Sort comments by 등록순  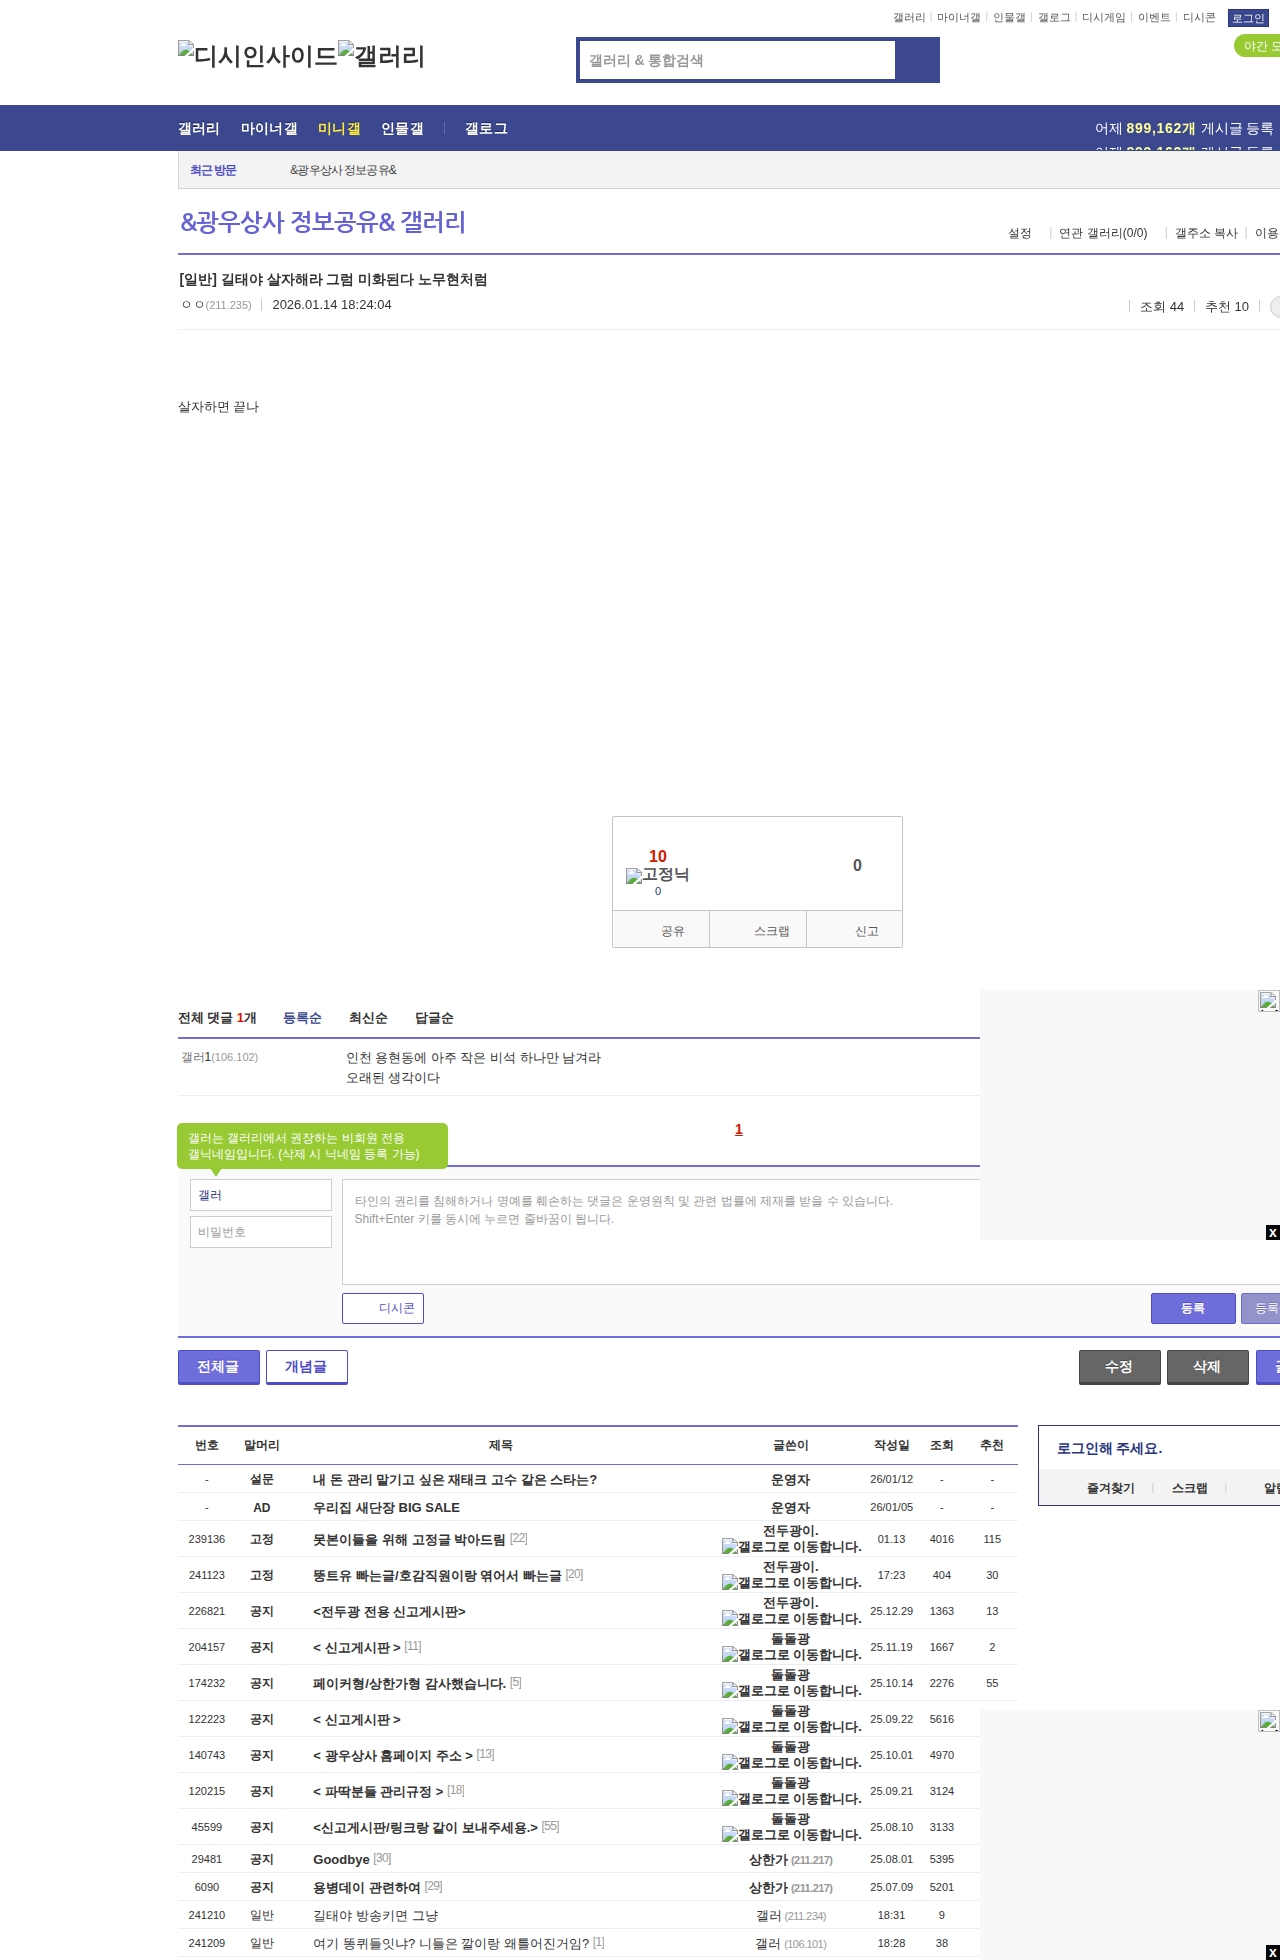[x=302, y=1018]
